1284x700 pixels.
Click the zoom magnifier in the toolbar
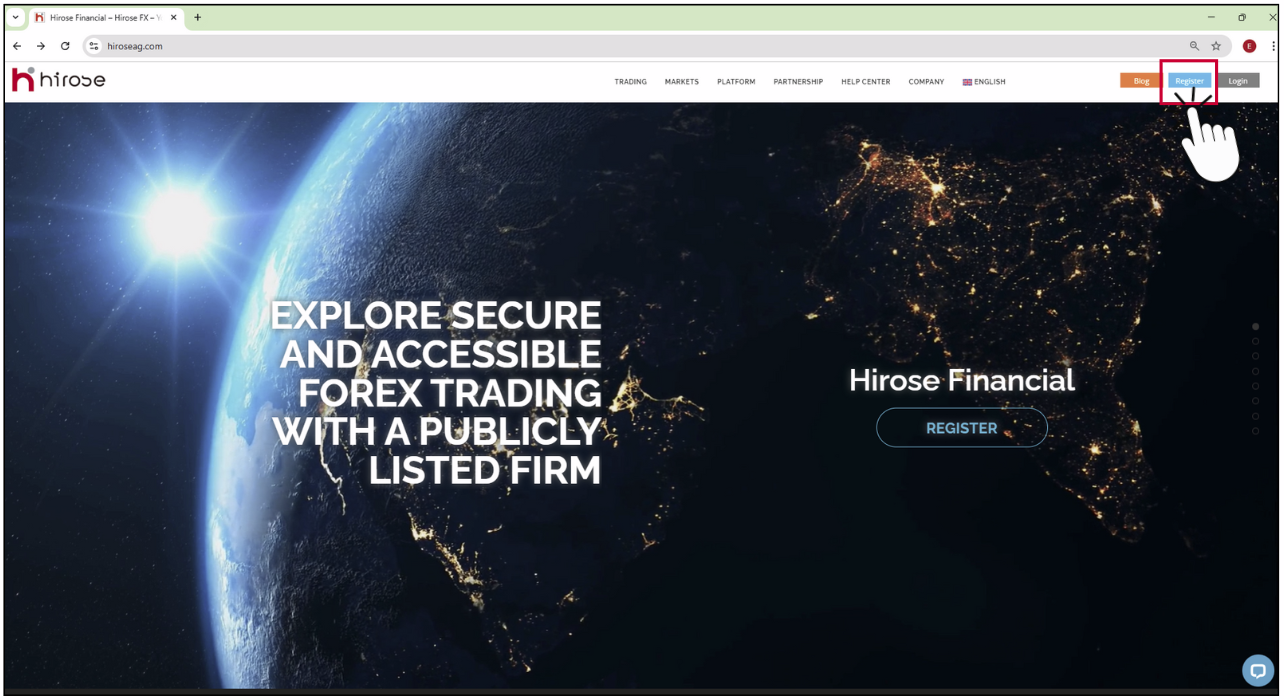[1194, 45]
